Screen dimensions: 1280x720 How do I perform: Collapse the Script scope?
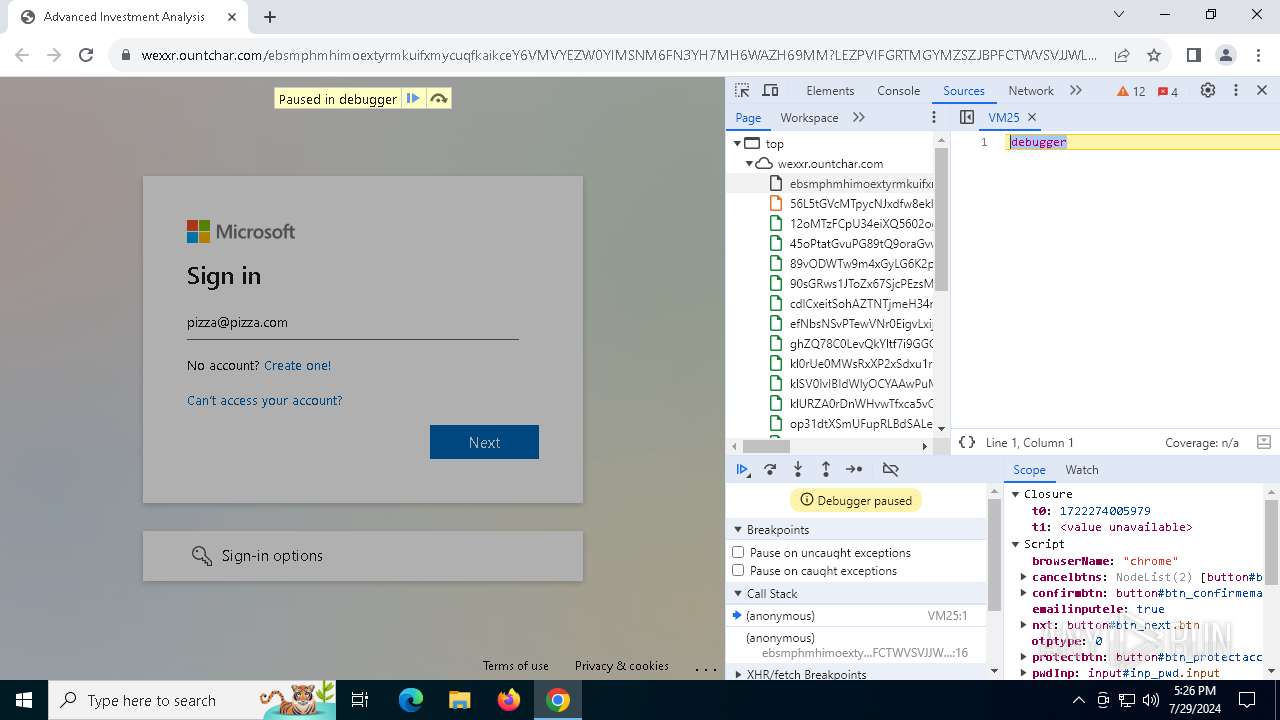[1015, 544]
